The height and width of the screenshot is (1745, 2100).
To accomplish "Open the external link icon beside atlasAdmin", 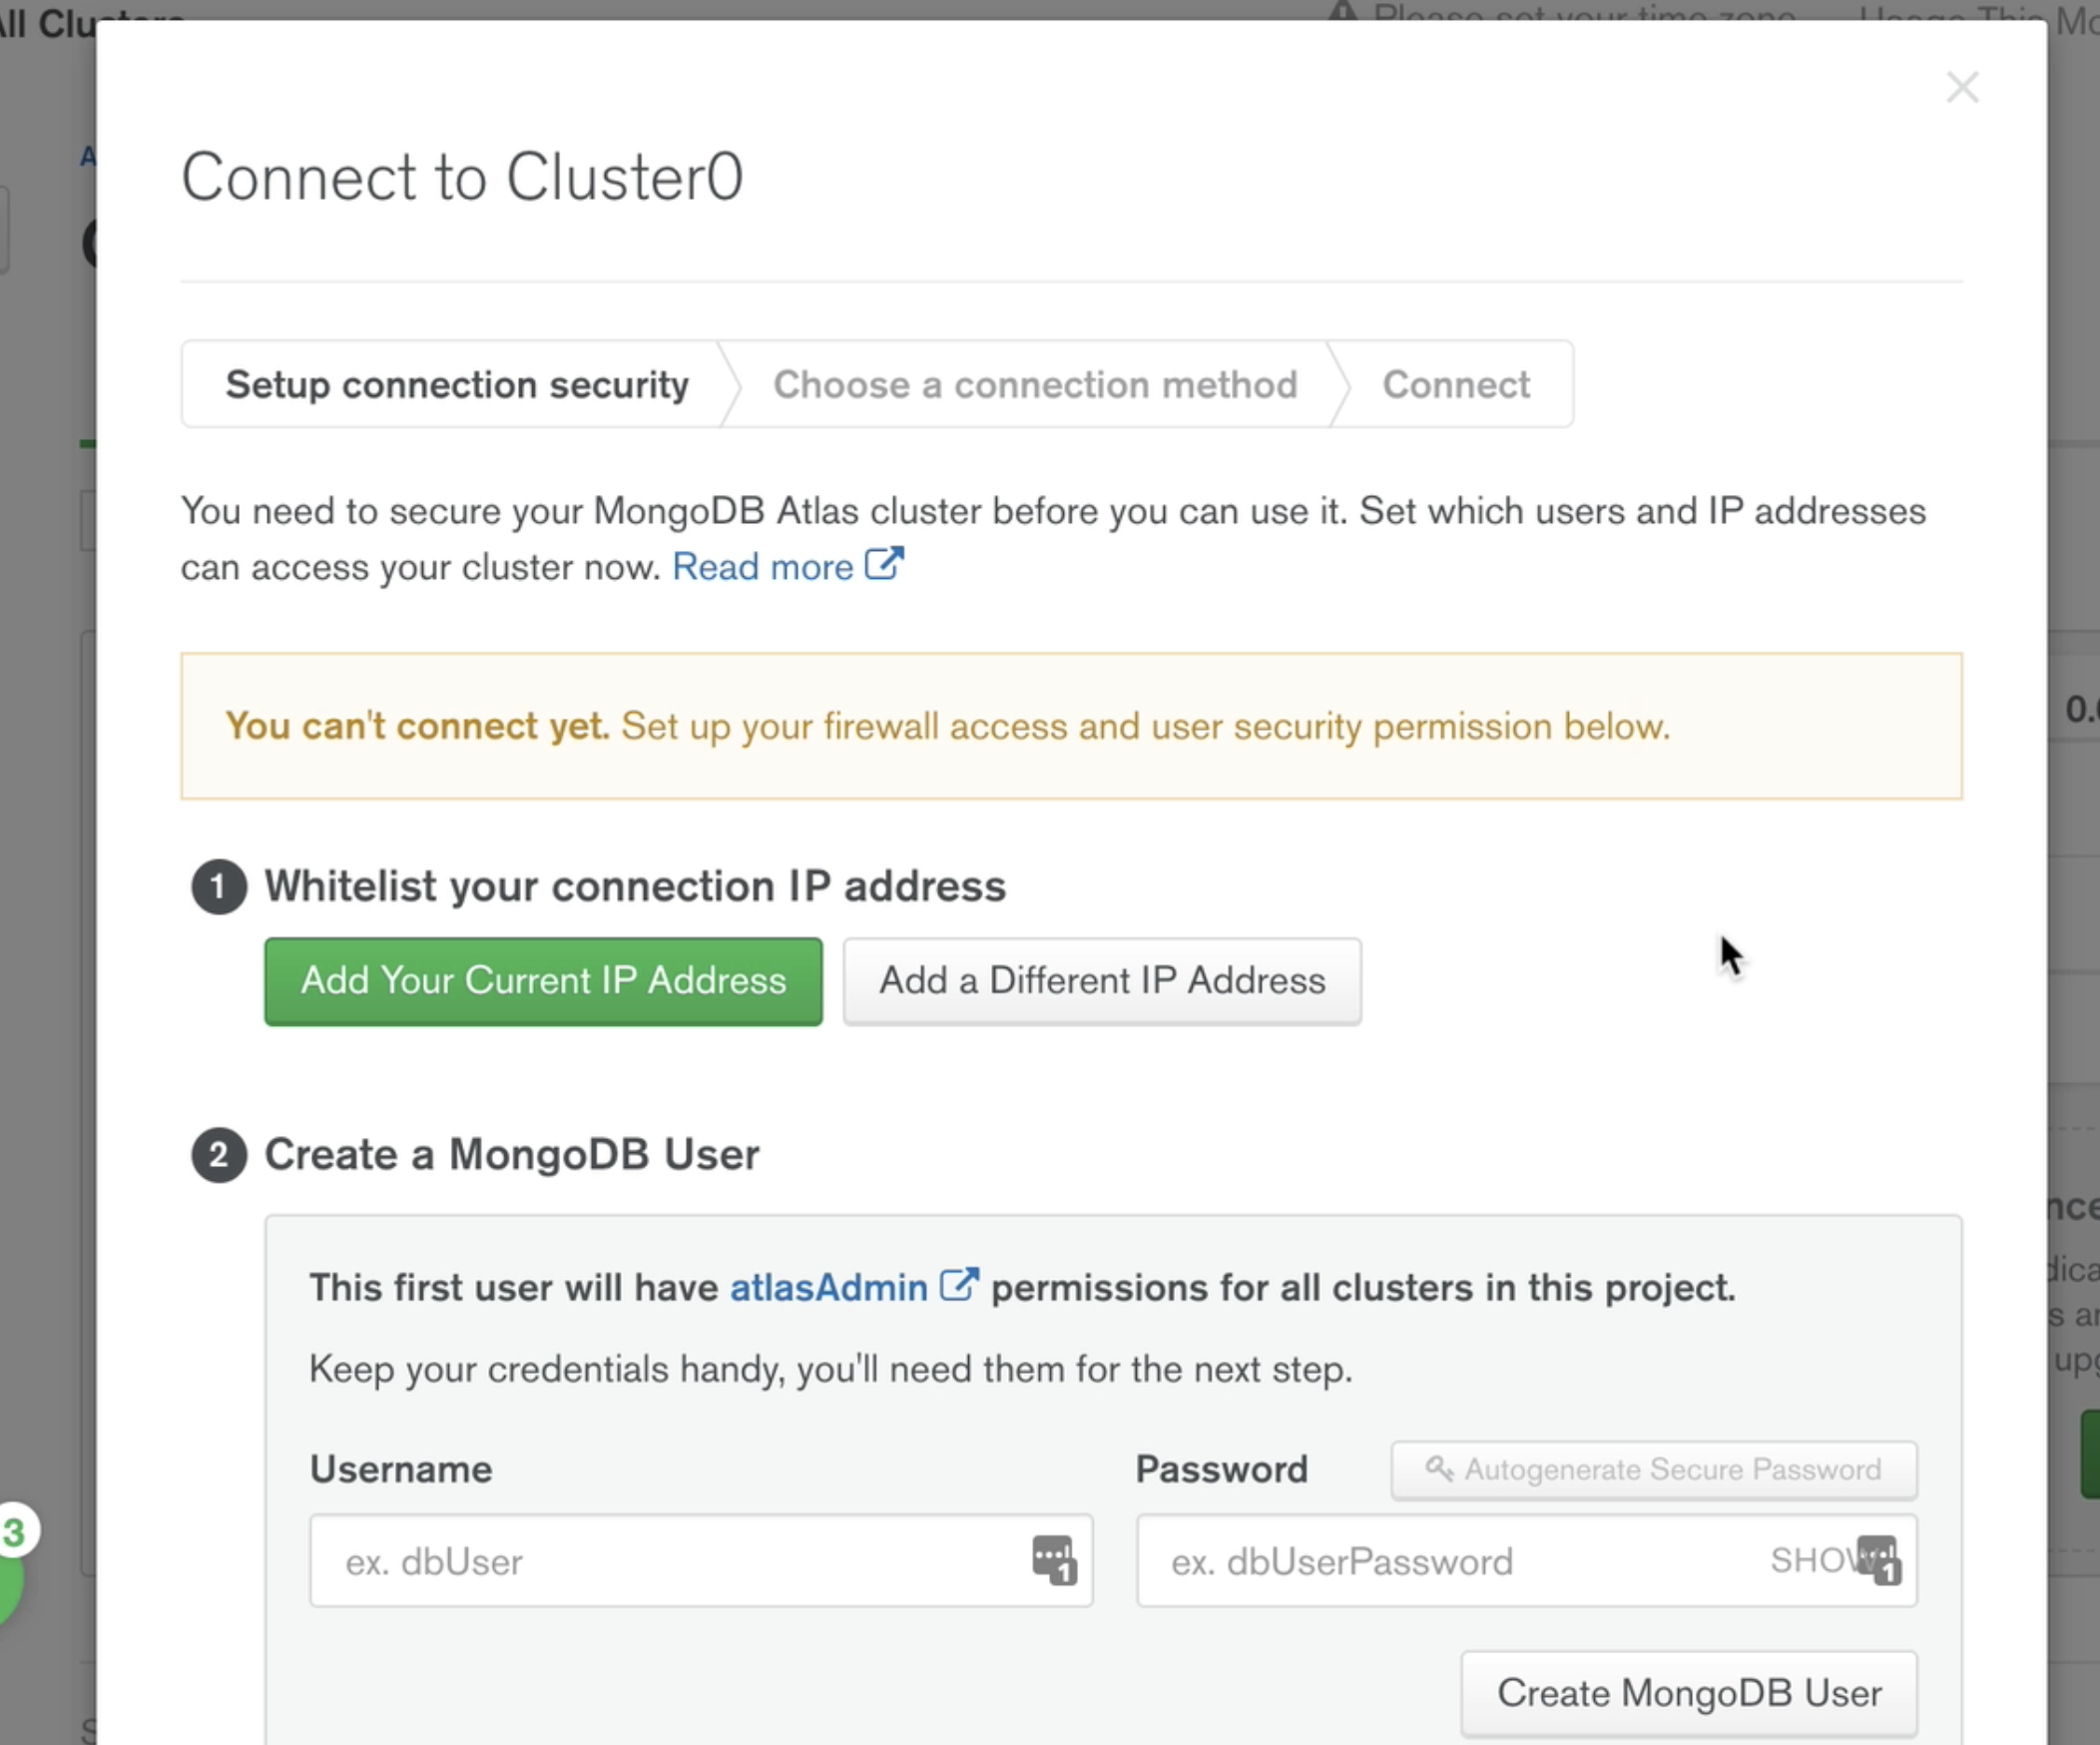I will [x=958, y=1285].
